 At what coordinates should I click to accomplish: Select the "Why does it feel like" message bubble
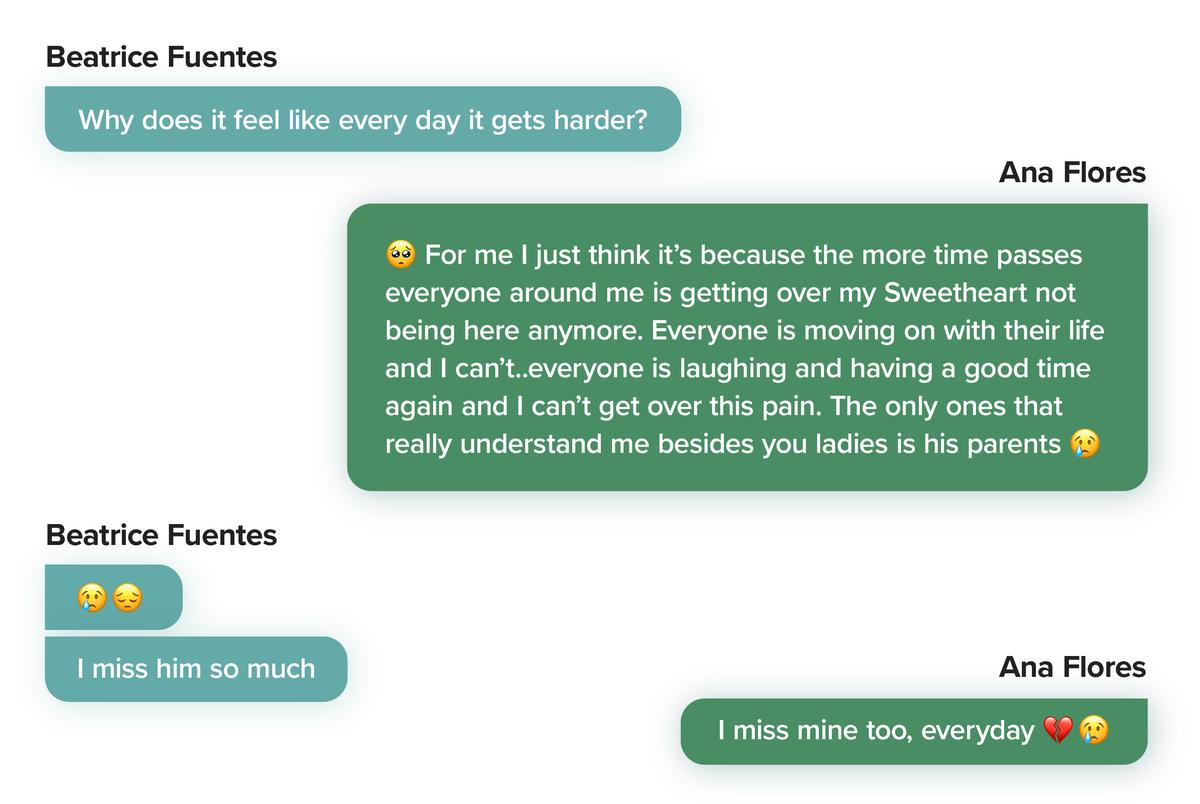[362, 120]
